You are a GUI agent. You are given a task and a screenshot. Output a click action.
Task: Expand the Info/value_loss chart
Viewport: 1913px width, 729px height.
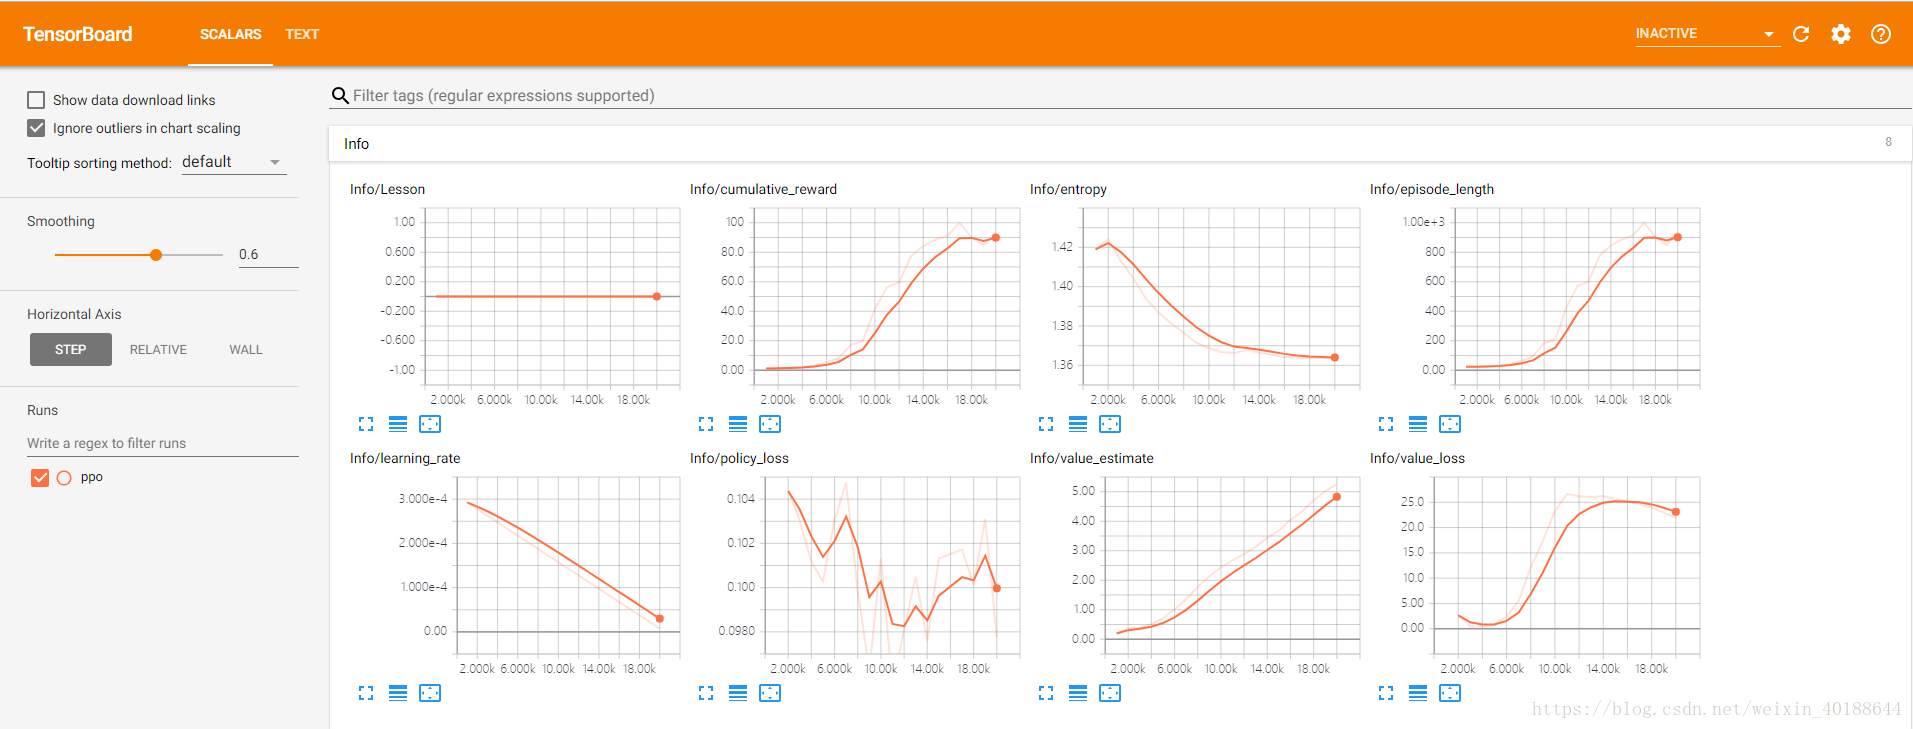[1386, 693]
